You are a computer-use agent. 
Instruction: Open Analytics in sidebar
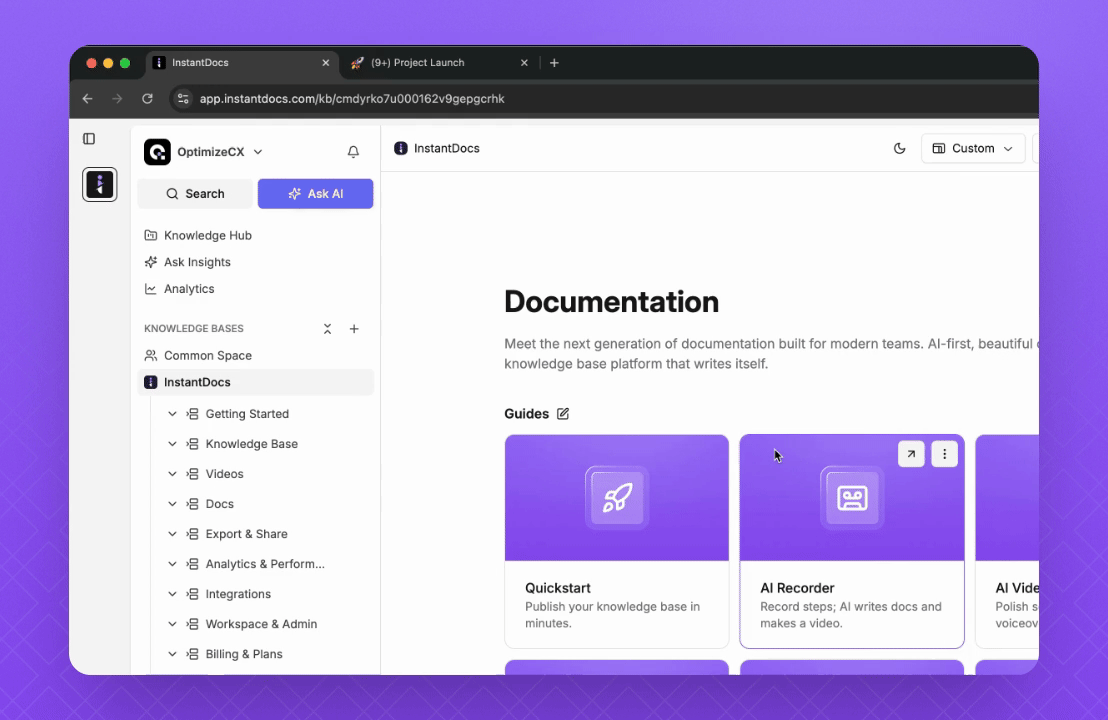click(x=189, y=289)
